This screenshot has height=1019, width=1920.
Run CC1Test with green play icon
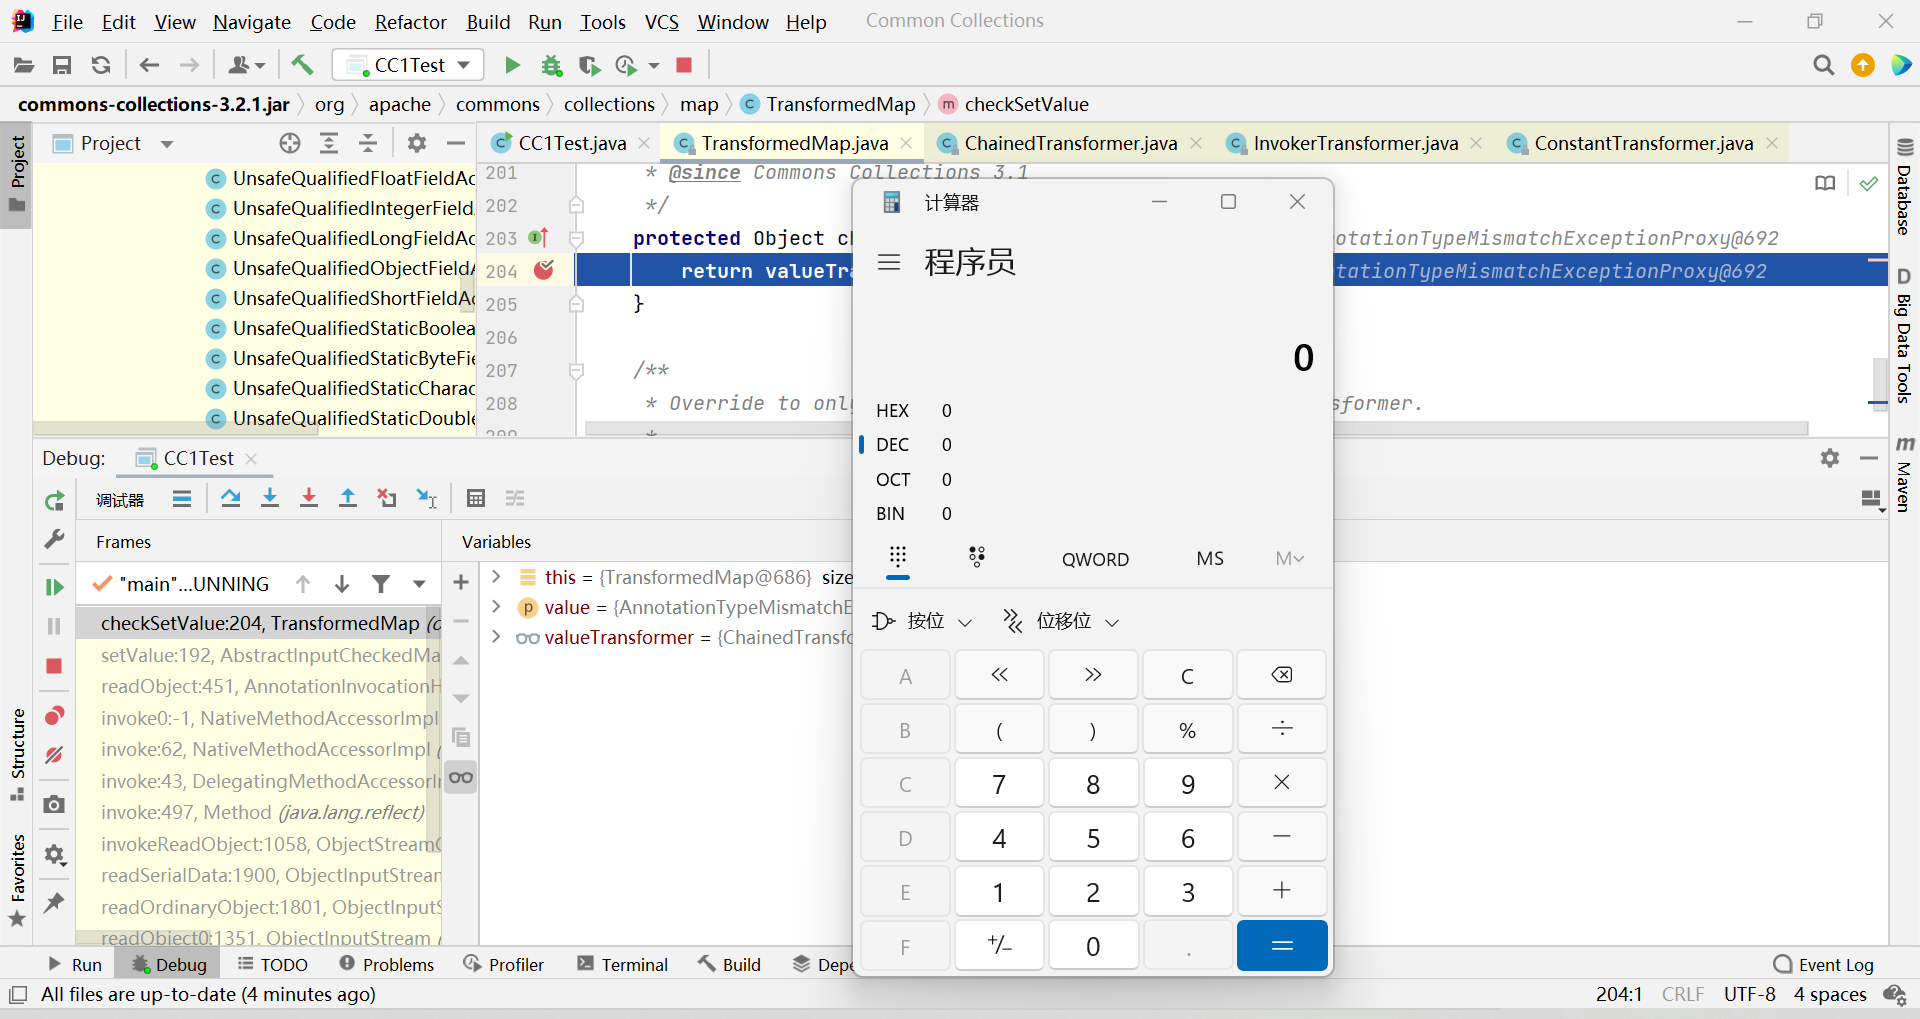click(512, 65)
